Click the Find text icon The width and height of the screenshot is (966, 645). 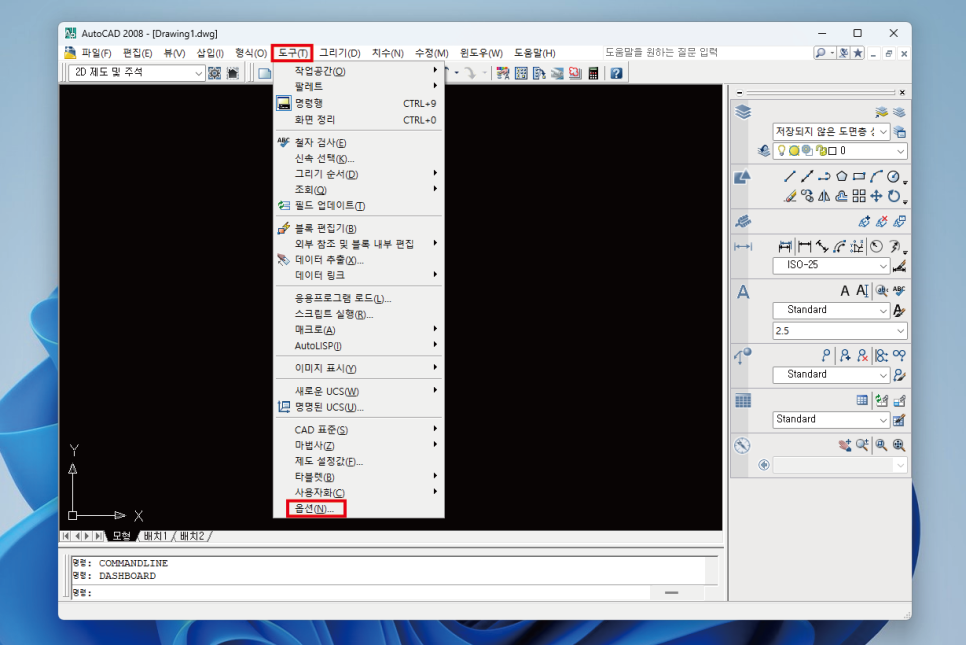(x=882, y=291)
